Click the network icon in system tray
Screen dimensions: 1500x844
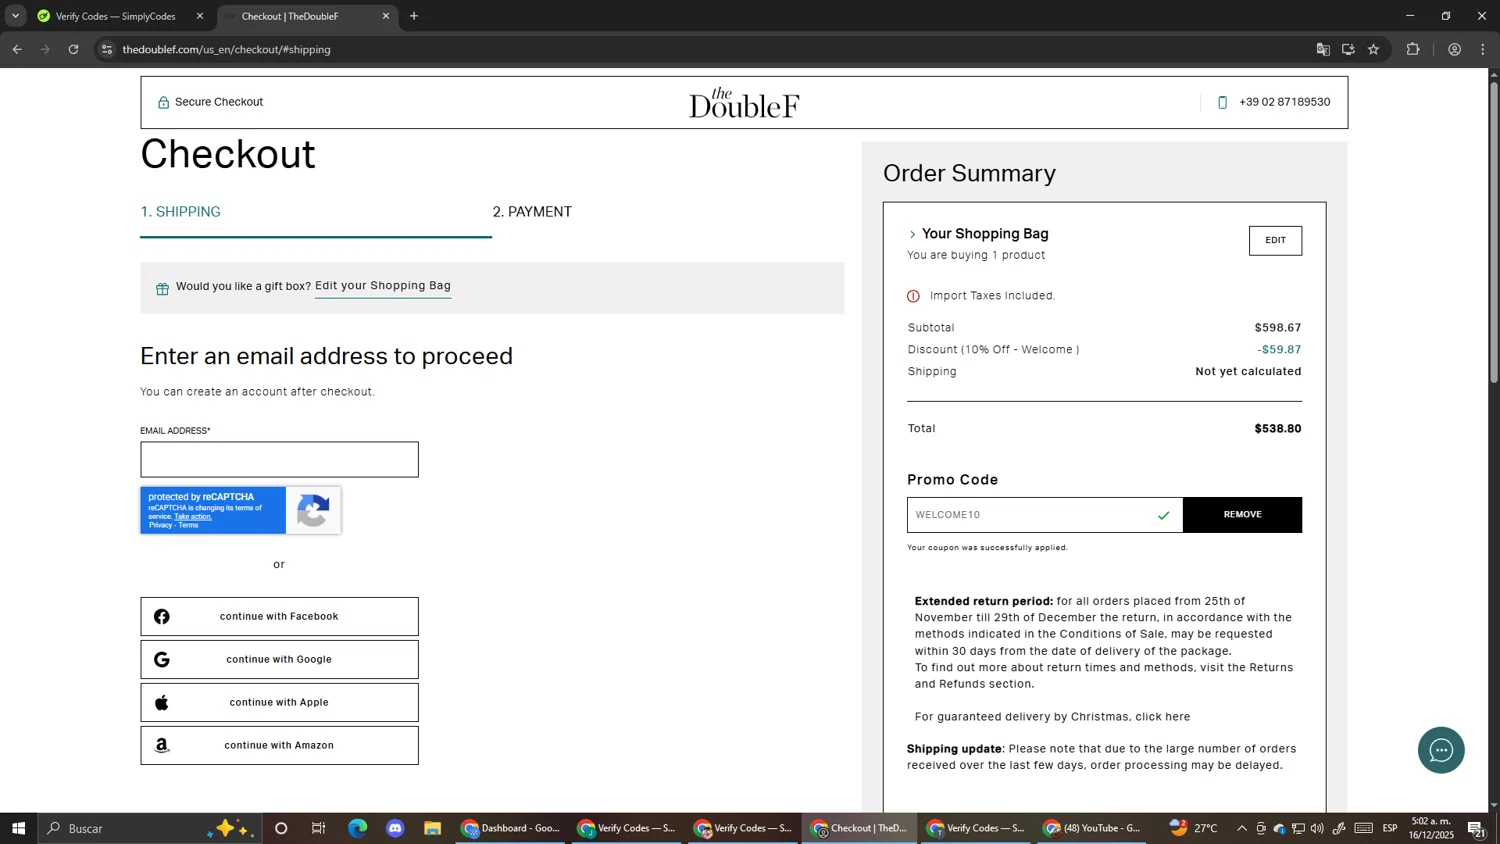[1298, 828]
